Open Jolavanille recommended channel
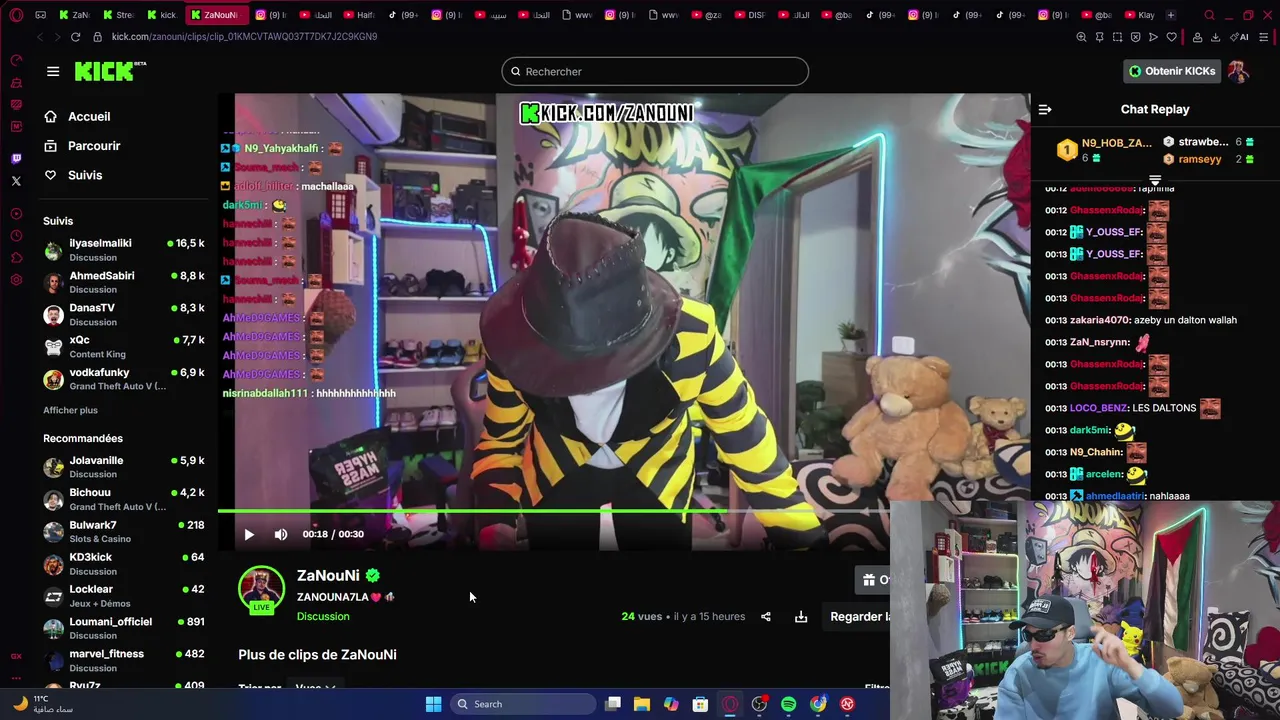 click(124, 467)
